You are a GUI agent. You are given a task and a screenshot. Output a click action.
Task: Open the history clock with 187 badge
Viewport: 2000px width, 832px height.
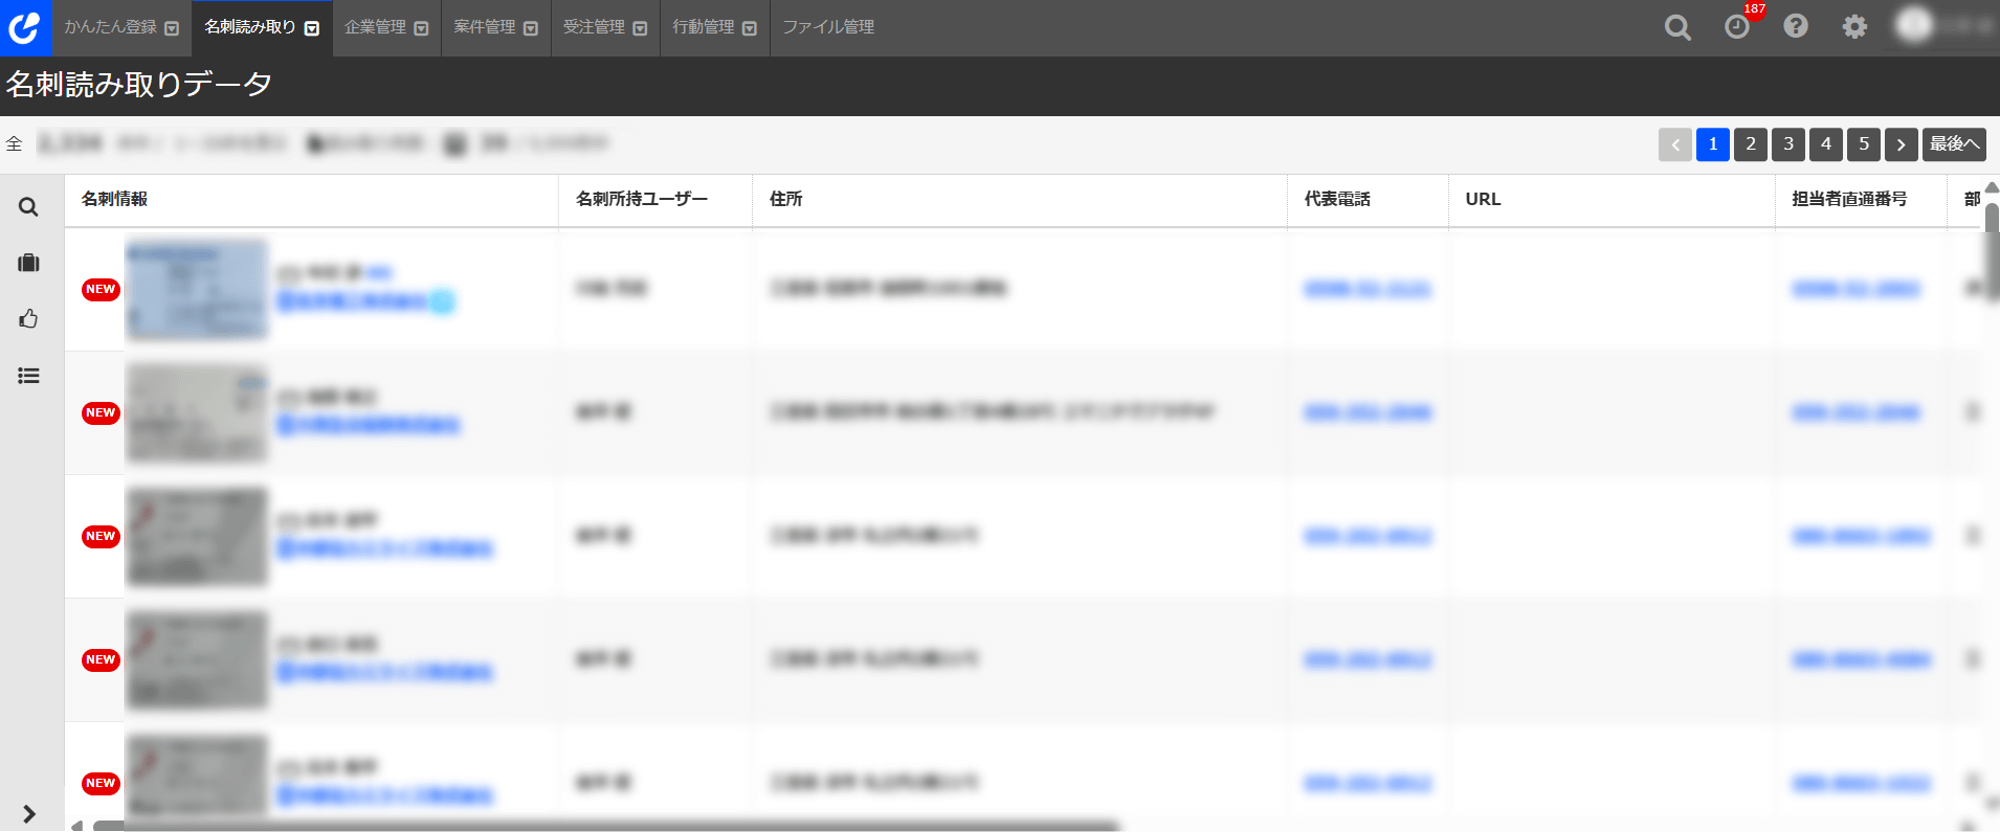tap(1737, 27)
